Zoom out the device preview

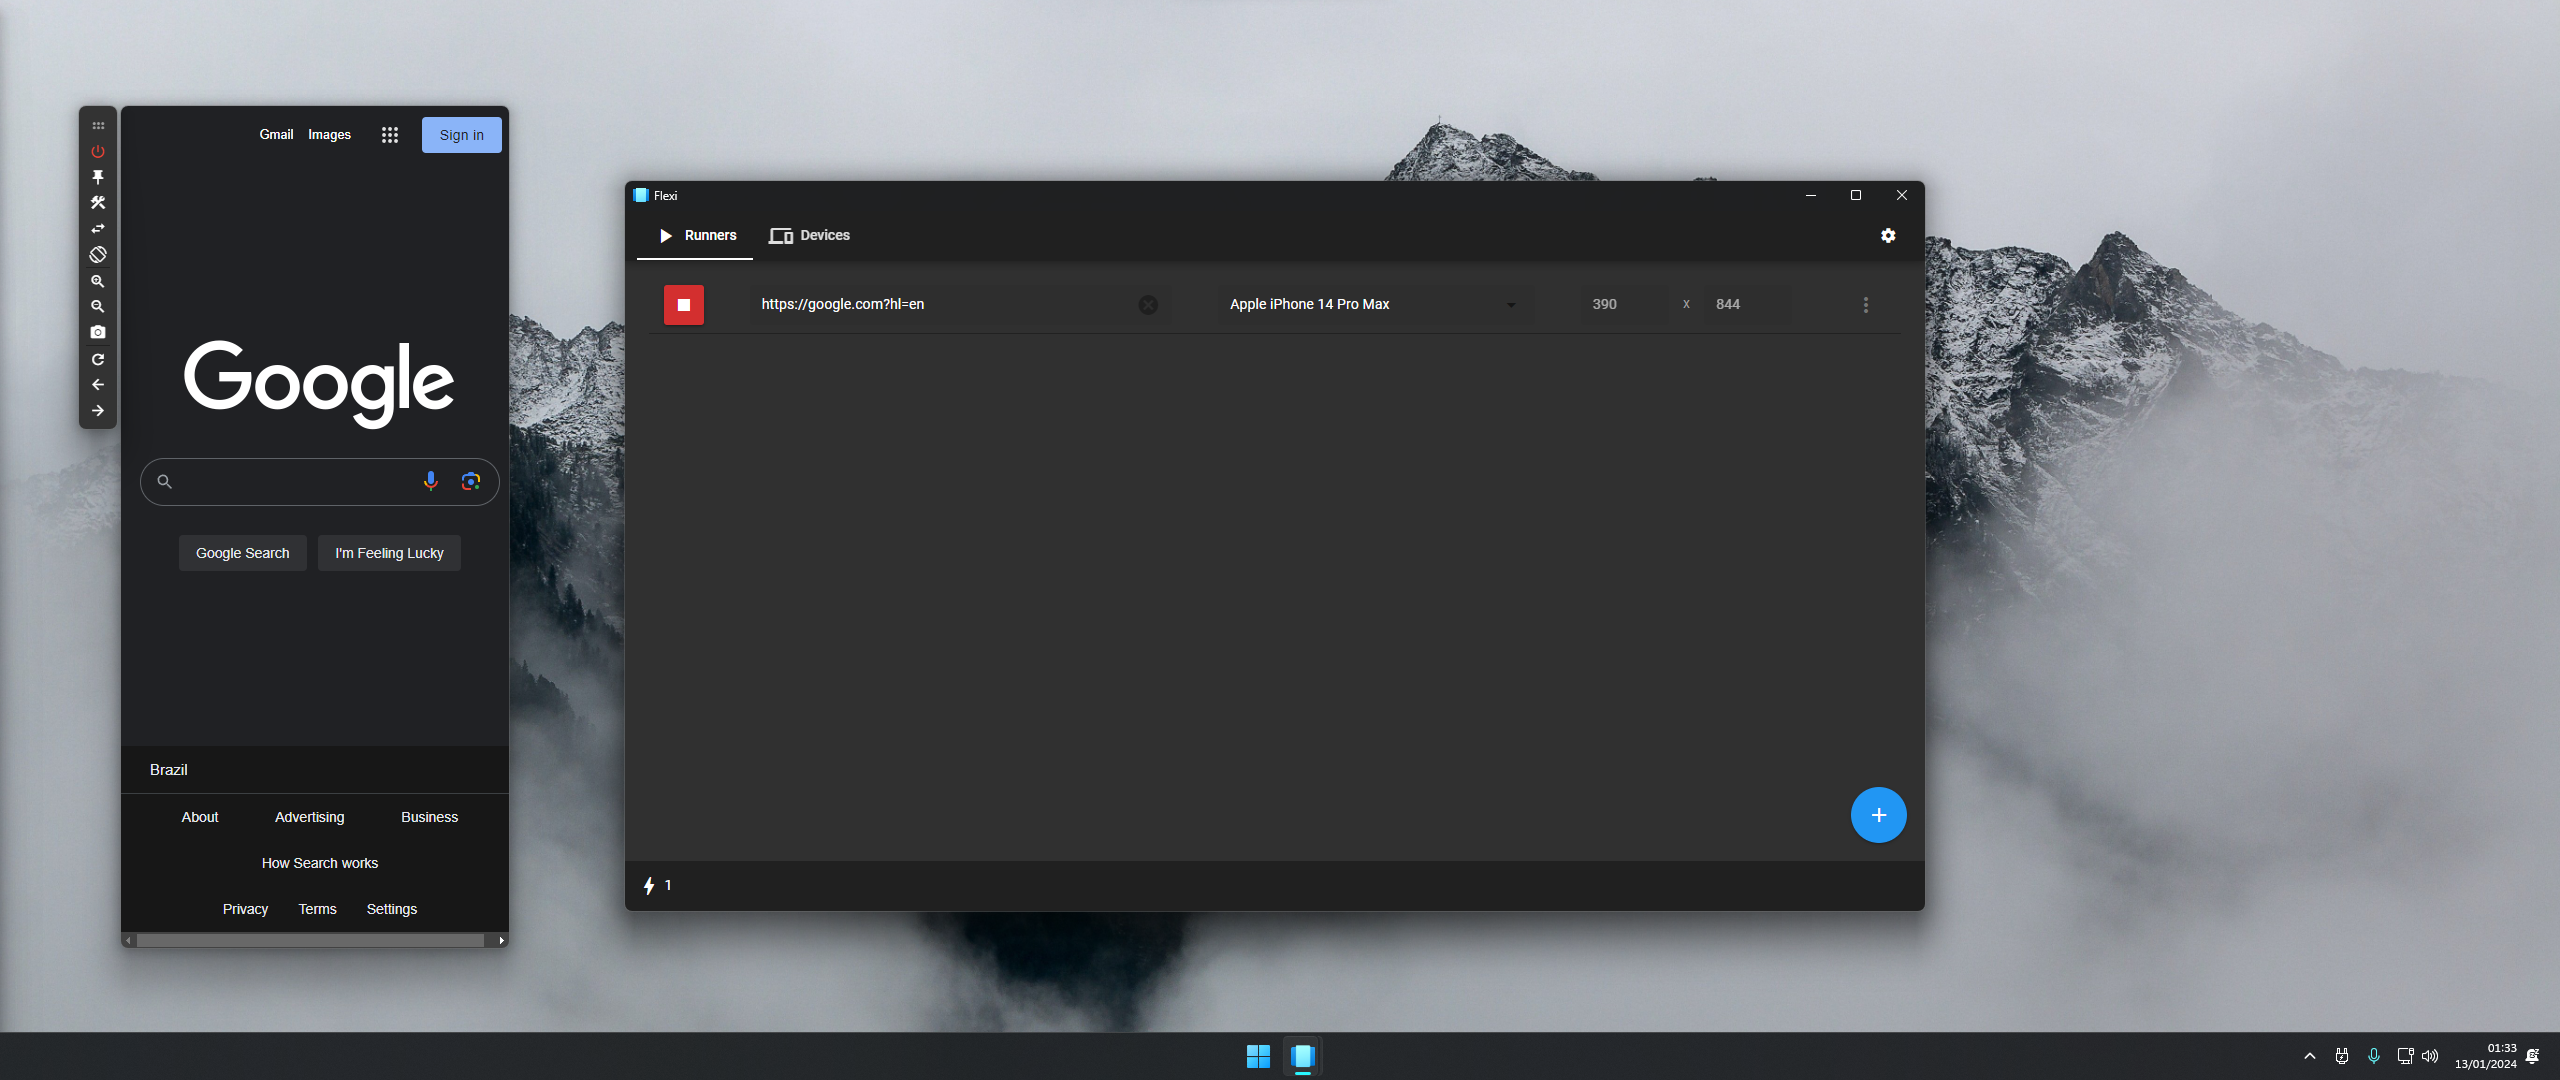(x=98, y=307)
